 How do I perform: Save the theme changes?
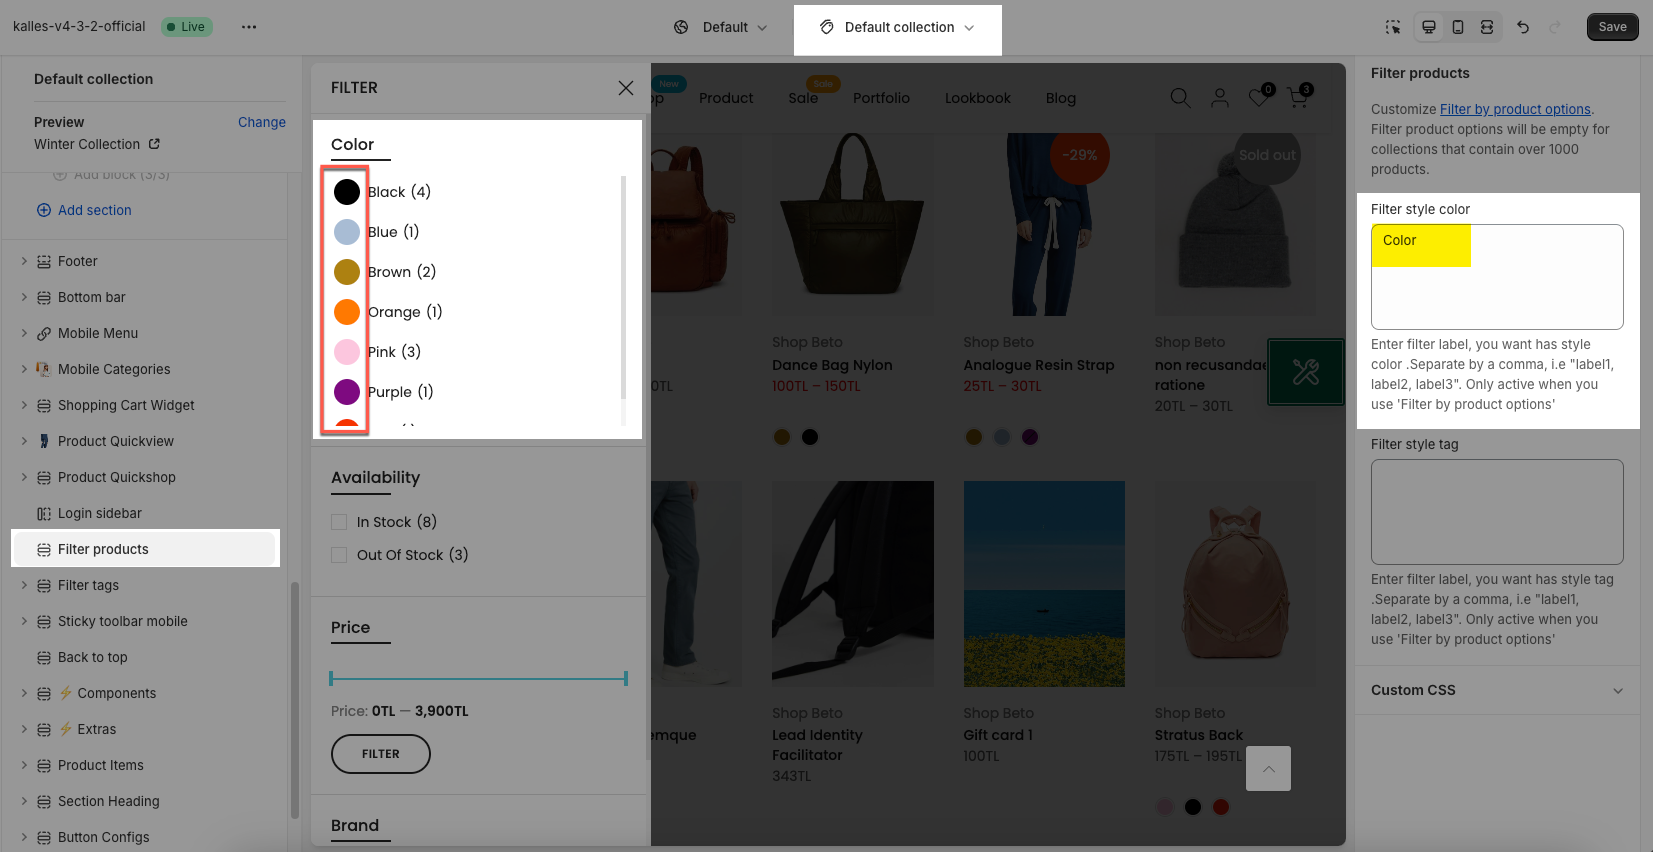tap(1612, 27)
